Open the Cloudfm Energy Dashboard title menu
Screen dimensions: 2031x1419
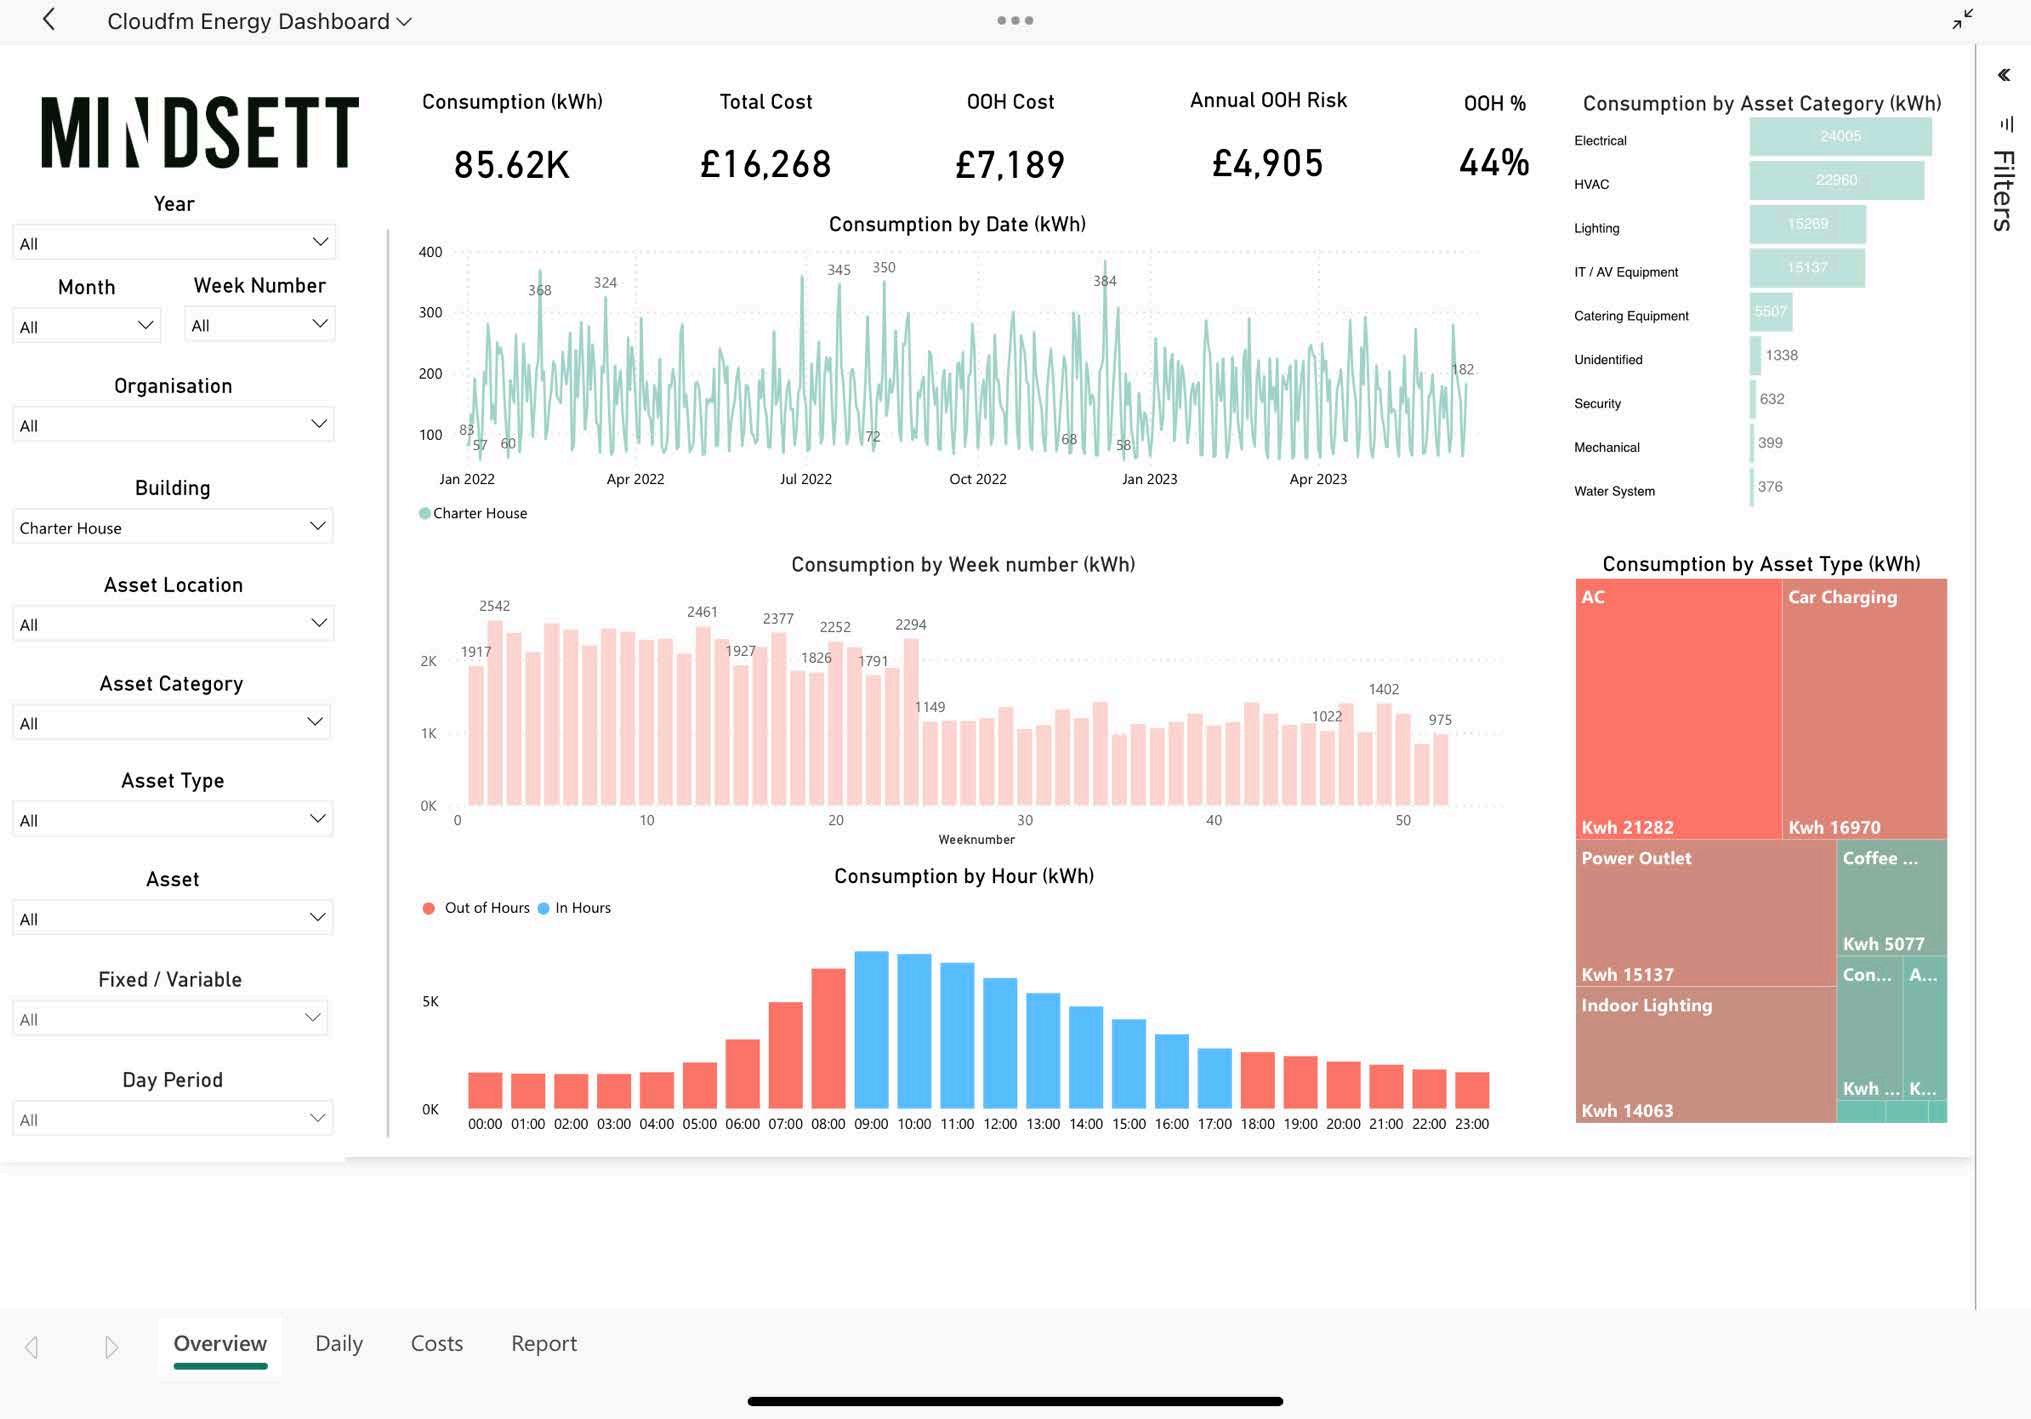pyautogui.click(x=259, y=21)
